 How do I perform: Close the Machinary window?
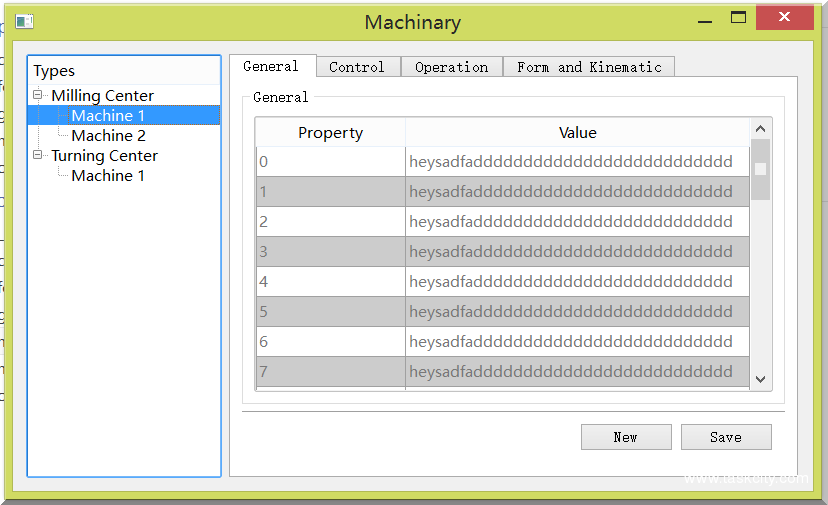point(785,17)
